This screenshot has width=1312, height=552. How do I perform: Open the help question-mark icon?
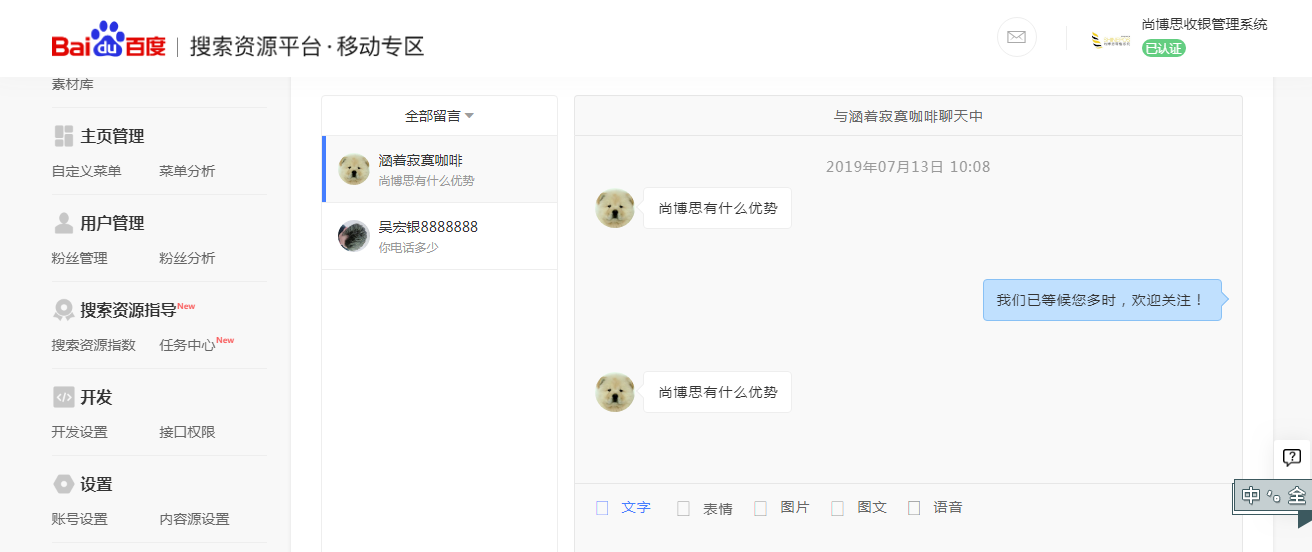(x=1292, y=458)
